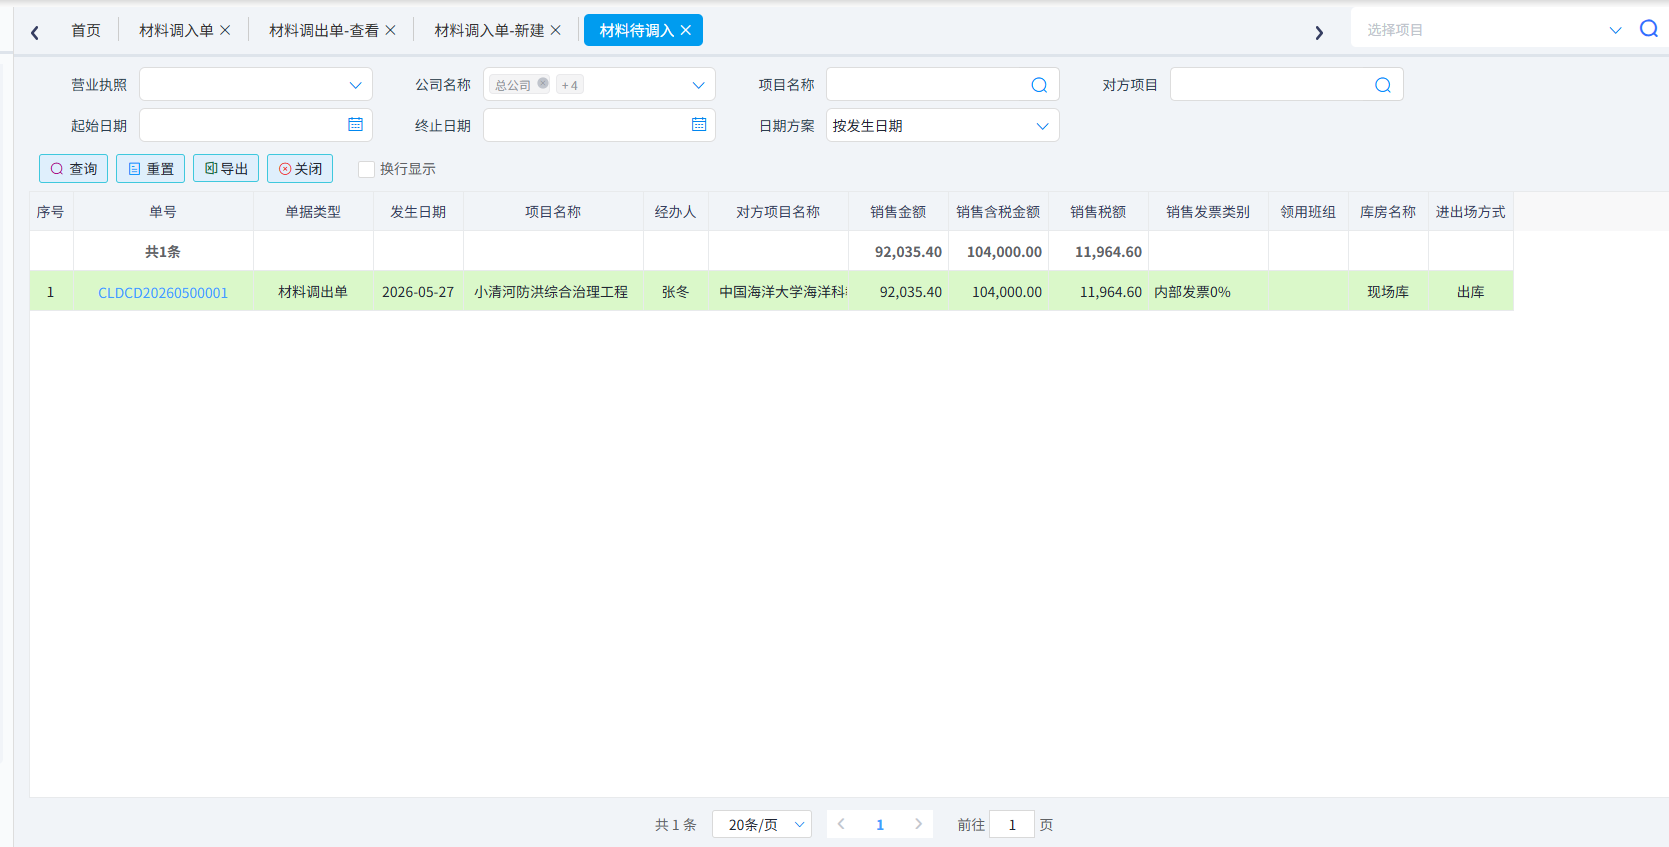Expand the 选择项目 dropdown
This screenshot has height=847, width=1669.
(x=1615, y=30)
